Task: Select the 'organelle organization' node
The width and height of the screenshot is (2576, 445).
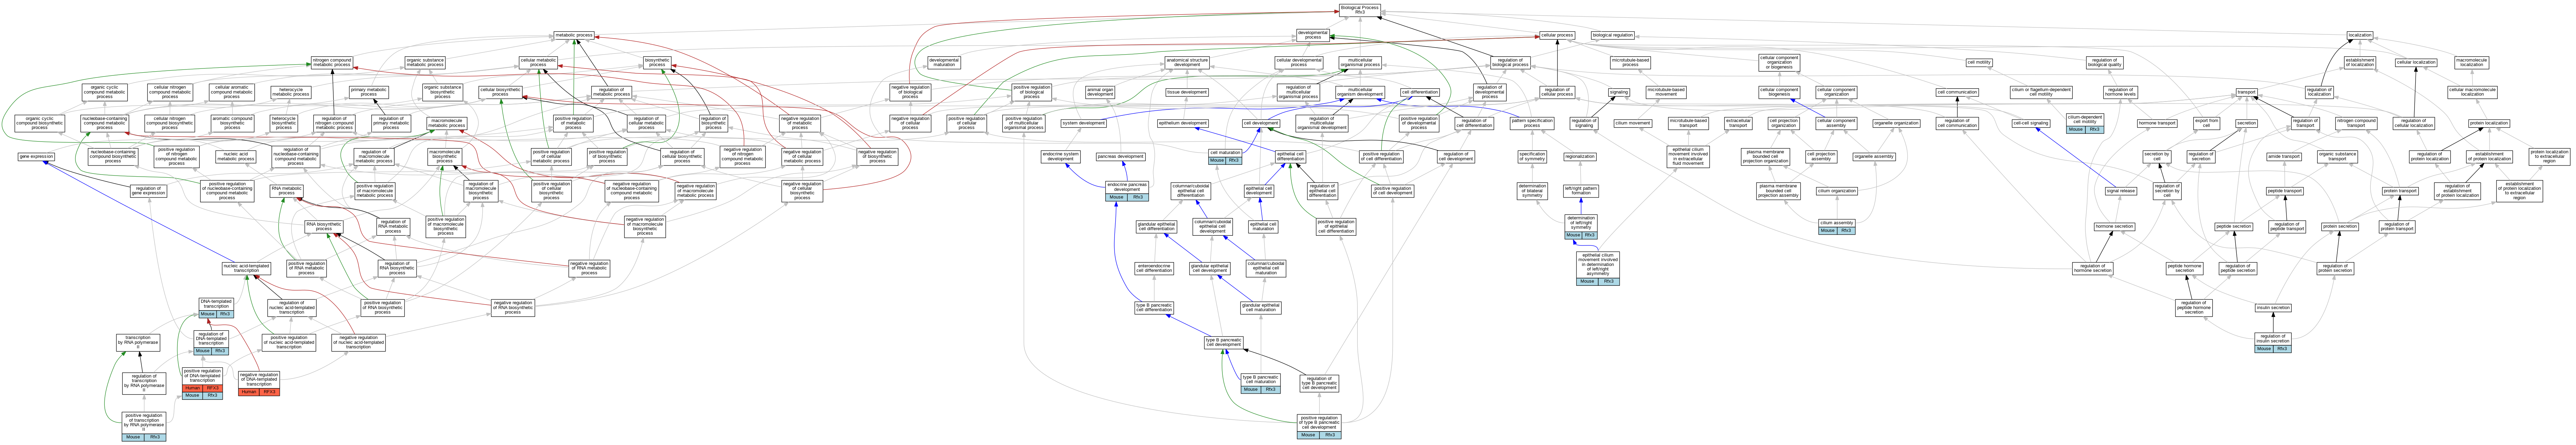Action: click(x=1896, y=123)
